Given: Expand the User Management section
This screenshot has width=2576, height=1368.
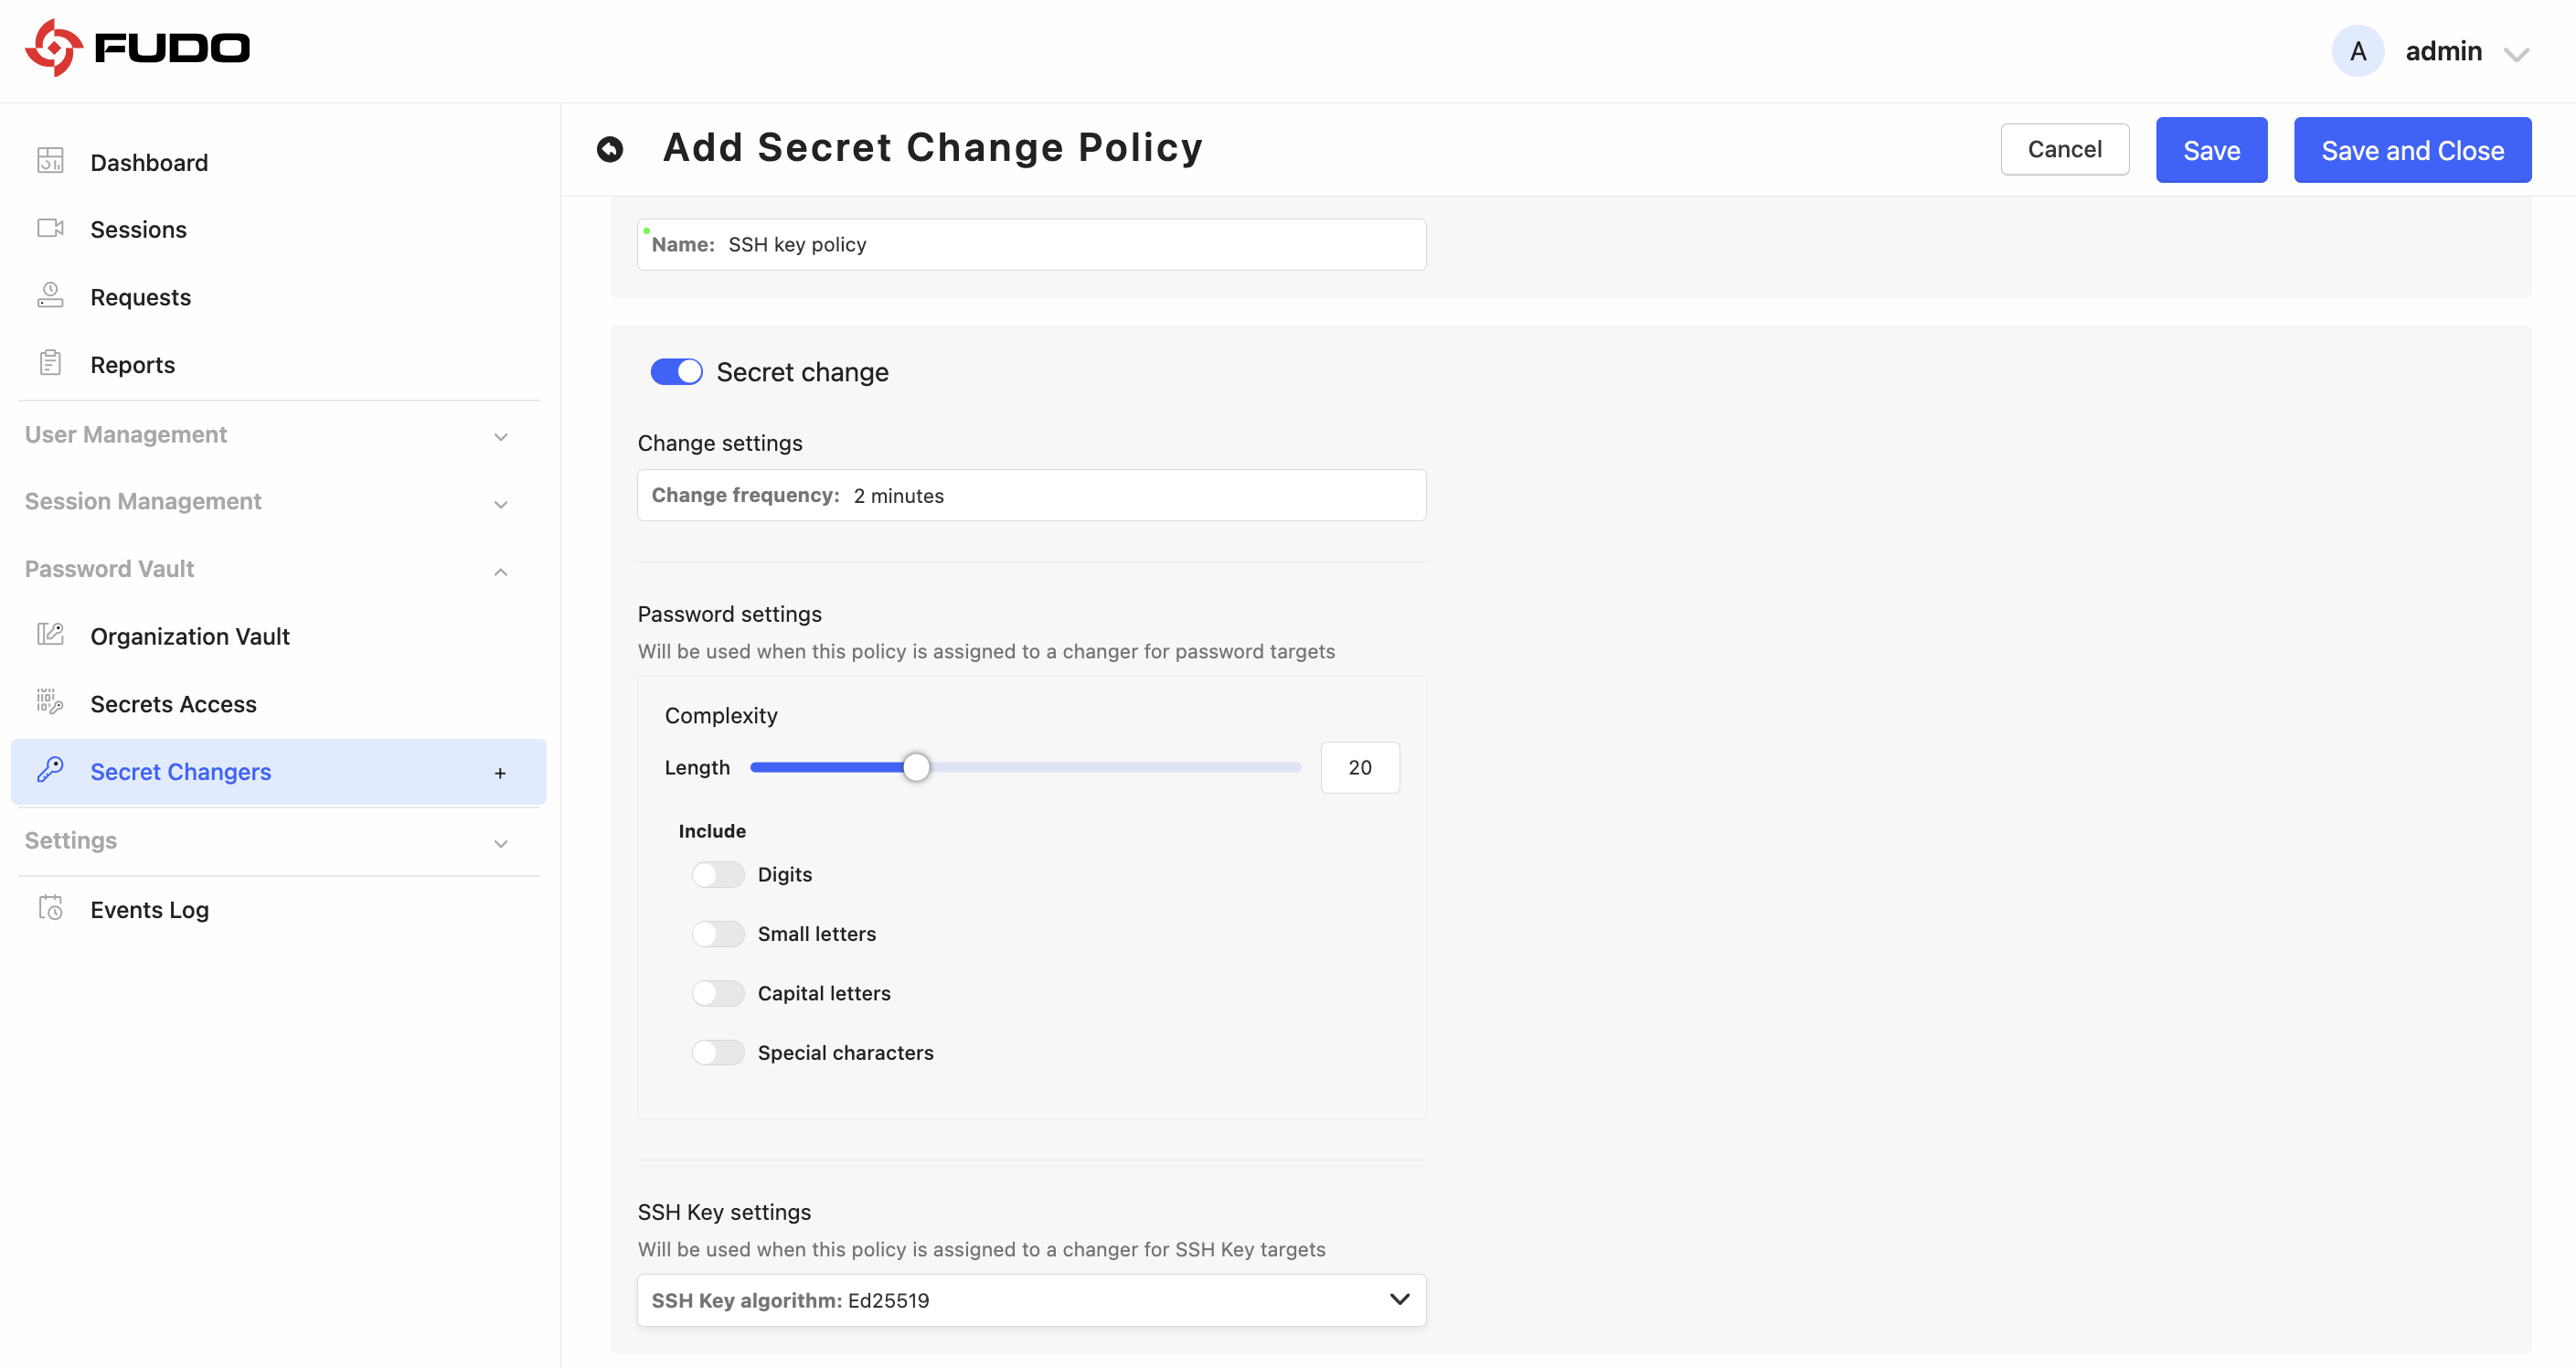Looking at the screenshot, I should [x=267, y=435].
